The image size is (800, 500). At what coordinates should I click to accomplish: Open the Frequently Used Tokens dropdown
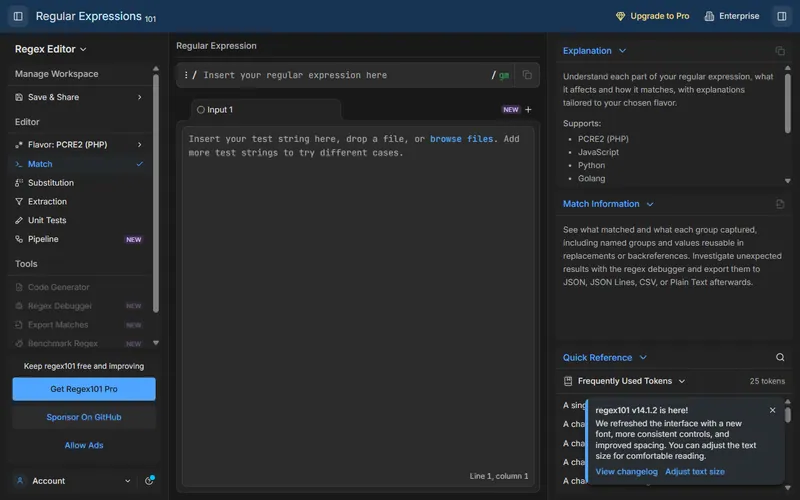pos(632,381)
